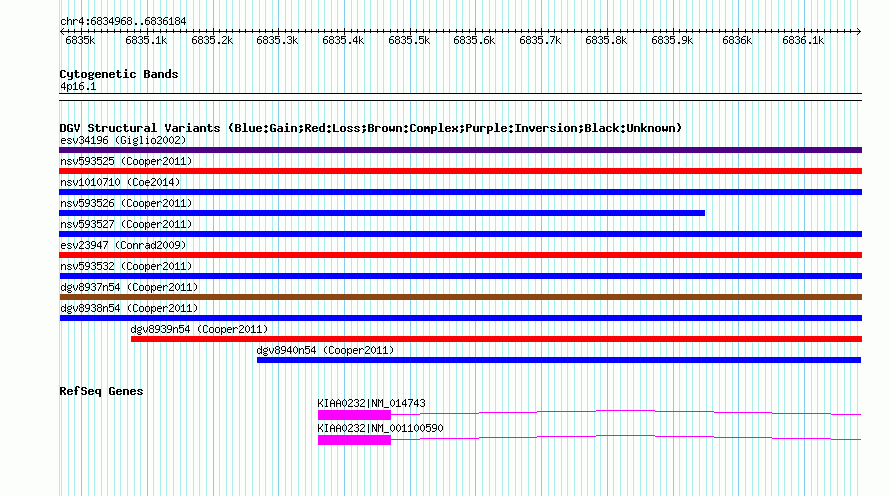Select the brown dgv8937n54 complex bar

(460, 297)
